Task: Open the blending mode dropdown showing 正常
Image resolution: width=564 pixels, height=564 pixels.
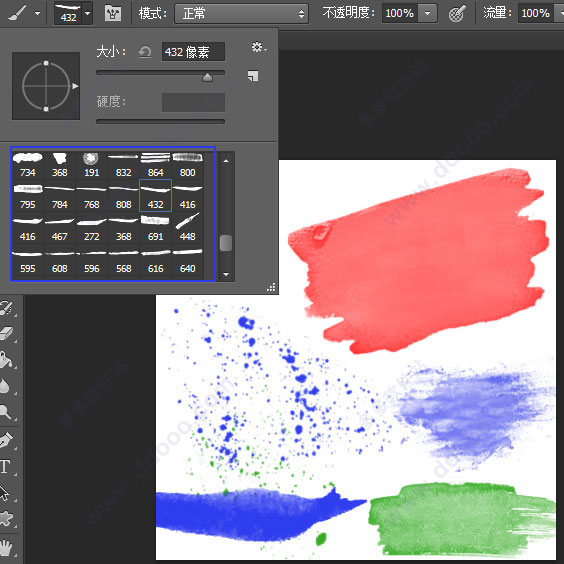Action: [241, 14]
